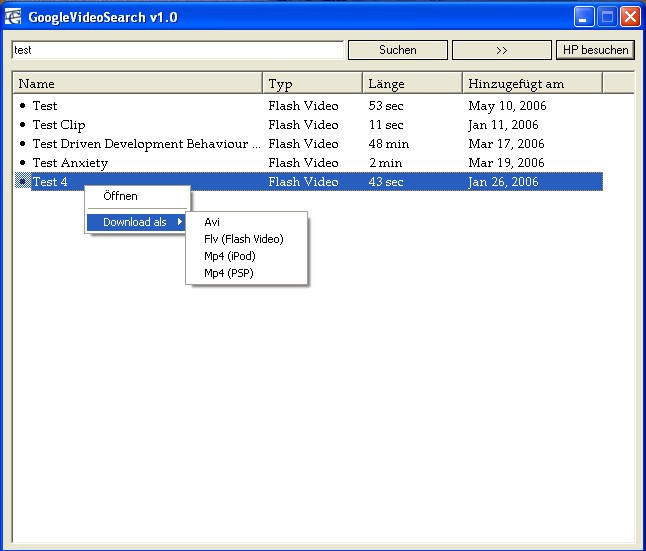
Task: Click the '53 sec' length cell
Action: pos(386,106)
